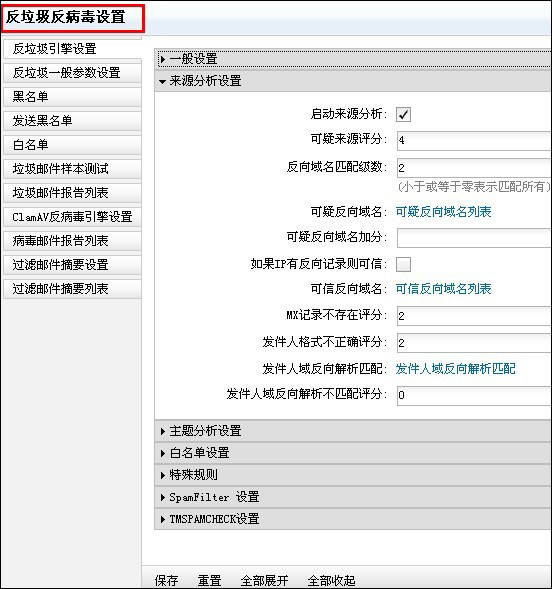Click the 全部展开 button
This screenshot has width=552, height=589.
pos(264,580)
